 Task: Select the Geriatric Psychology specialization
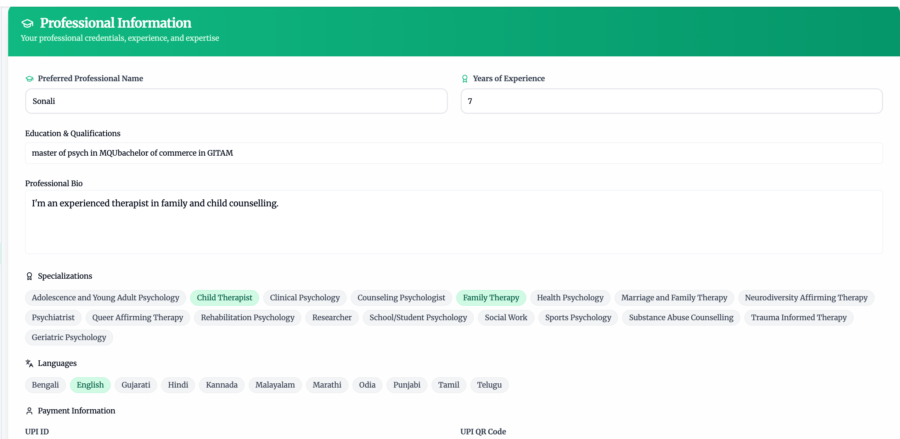click(69, 337)
